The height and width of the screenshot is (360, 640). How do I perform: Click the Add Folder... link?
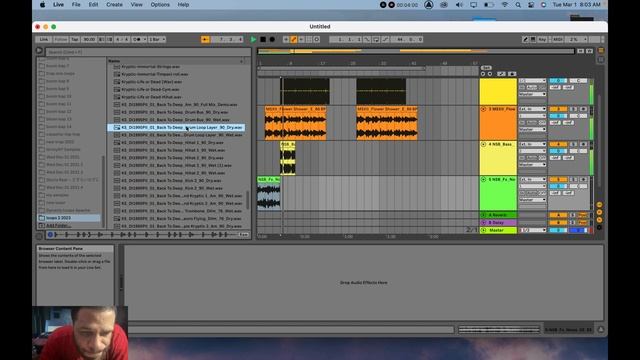coord(58,225)
